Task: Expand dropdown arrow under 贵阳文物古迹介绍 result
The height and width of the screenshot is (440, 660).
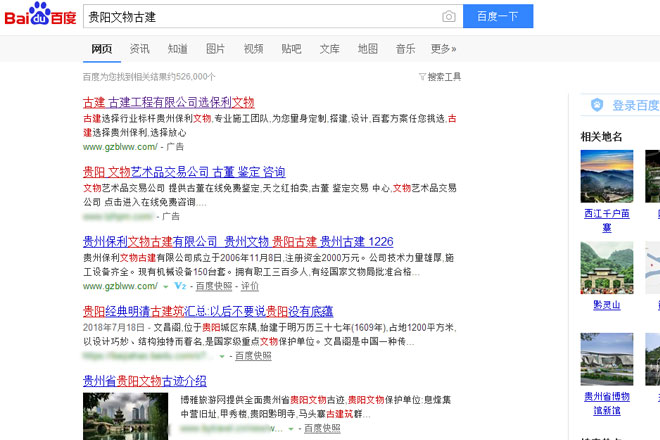Action: 290,429
